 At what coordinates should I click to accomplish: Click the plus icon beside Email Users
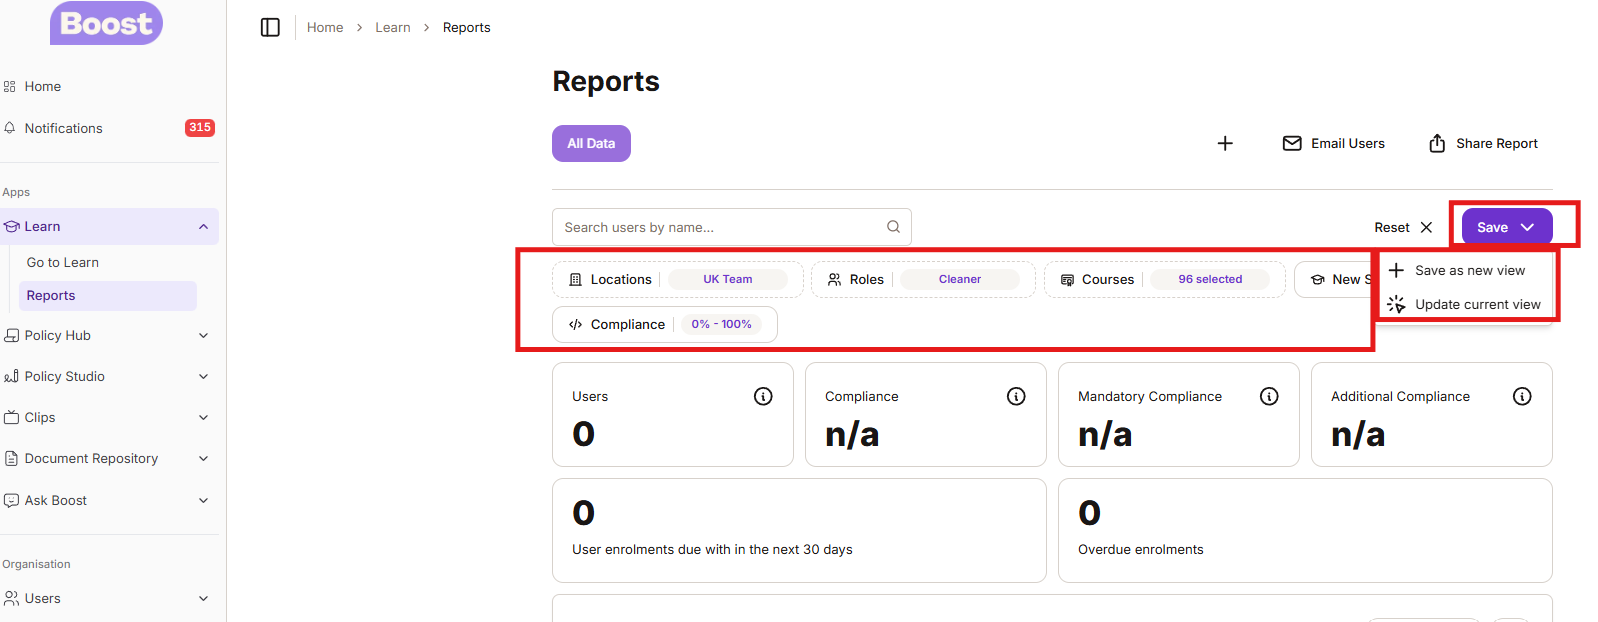[1225, 144]
